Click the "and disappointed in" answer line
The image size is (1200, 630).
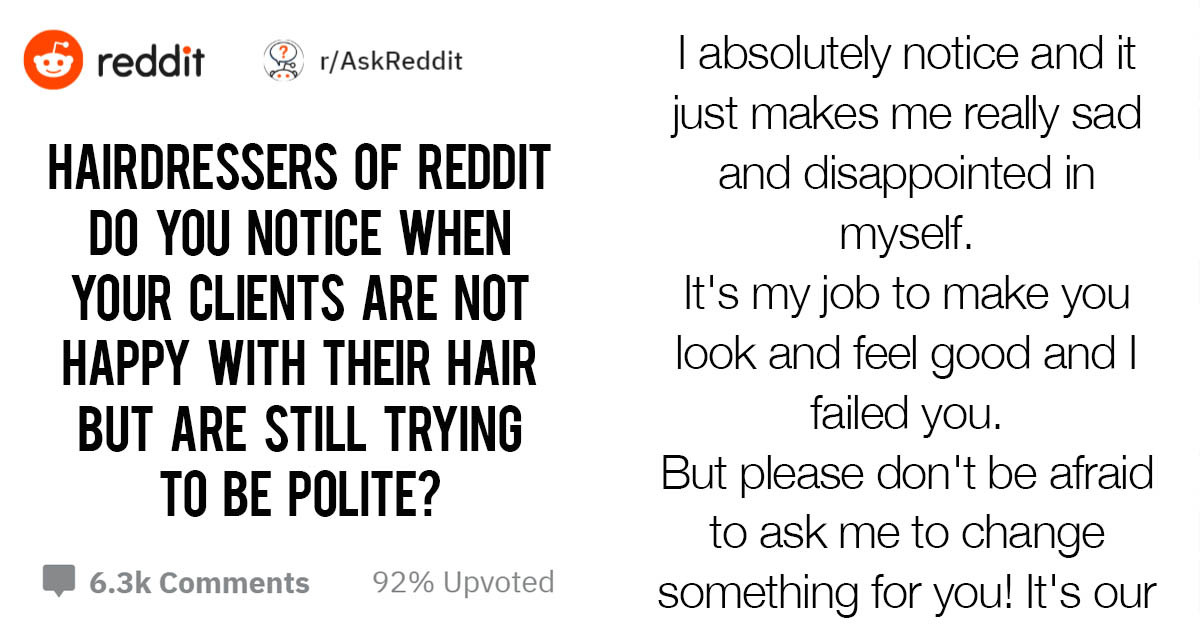906,175
